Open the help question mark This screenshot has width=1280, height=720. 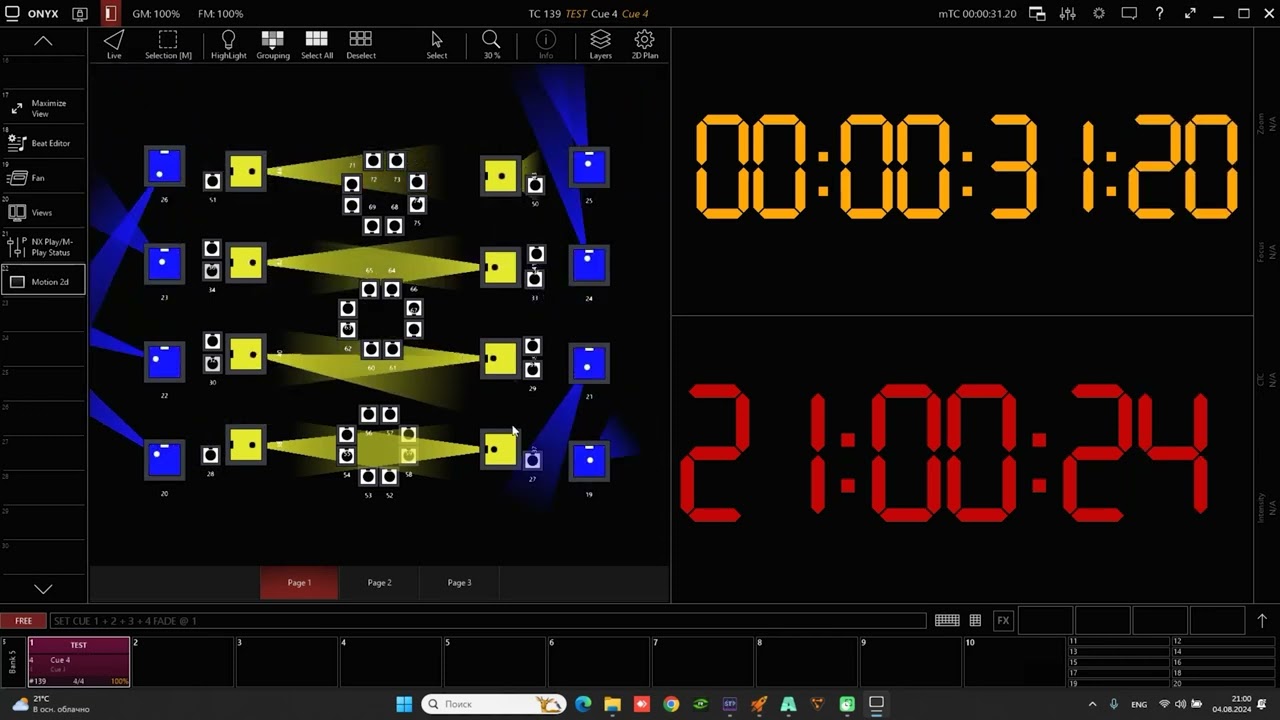coord(1159,14)
